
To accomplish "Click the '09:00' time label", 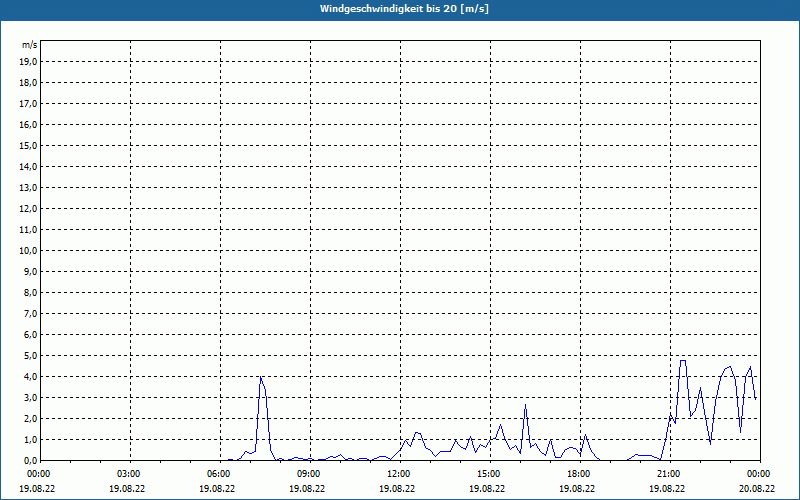I will [x=309, y=474].
